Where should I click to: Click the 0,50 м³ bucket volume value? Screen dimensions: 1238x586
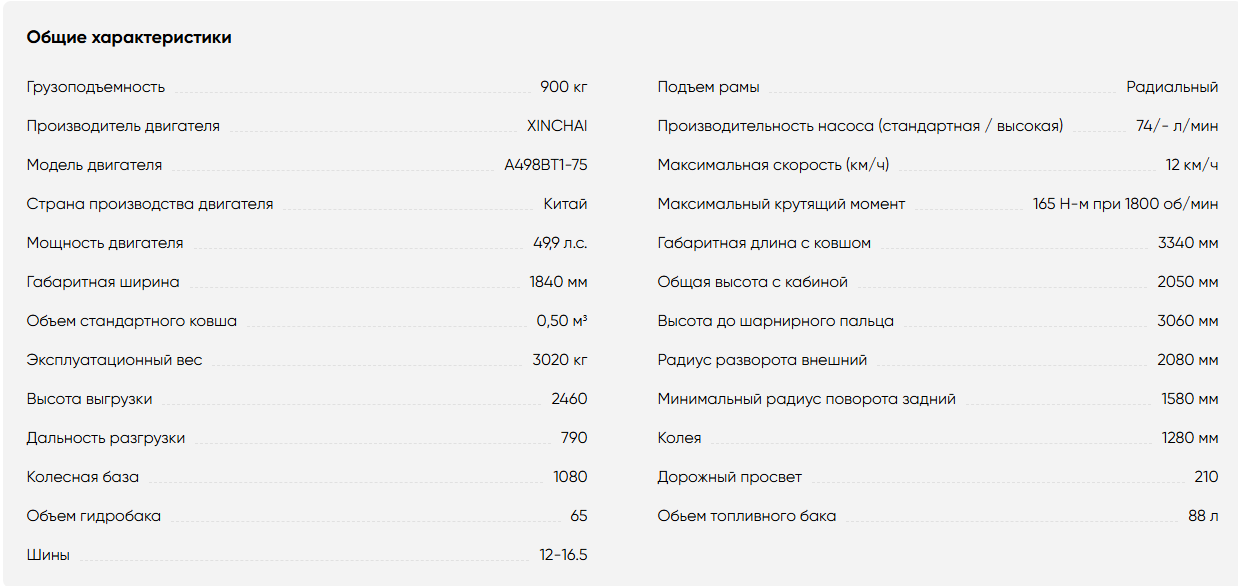[x=562, y=321]
